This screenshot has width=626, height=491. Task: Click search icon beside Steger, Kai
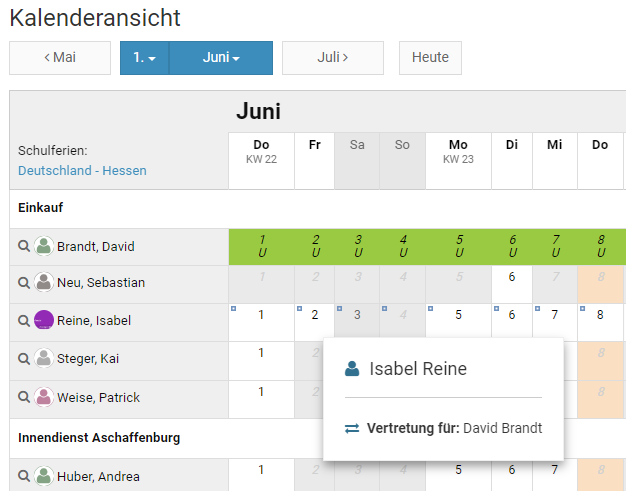click(x=24, y=358)
